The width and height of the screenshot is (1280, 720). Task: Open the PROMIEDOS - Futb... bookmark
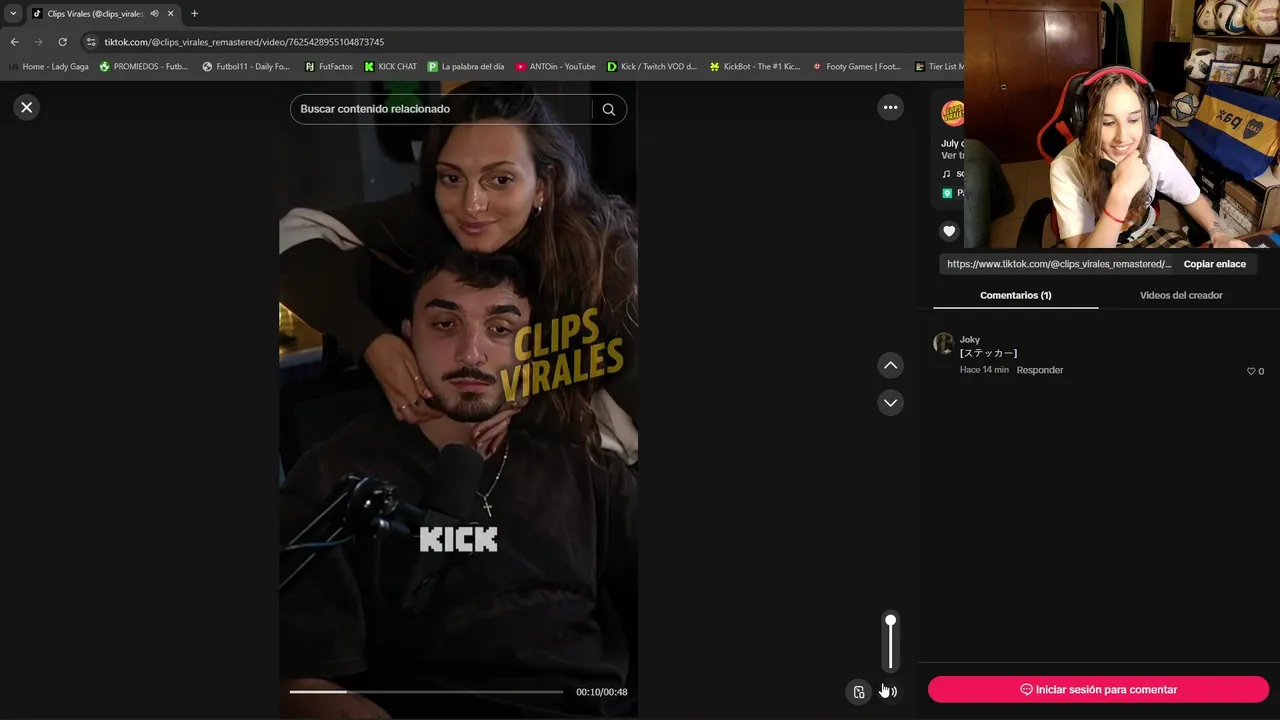143,67
